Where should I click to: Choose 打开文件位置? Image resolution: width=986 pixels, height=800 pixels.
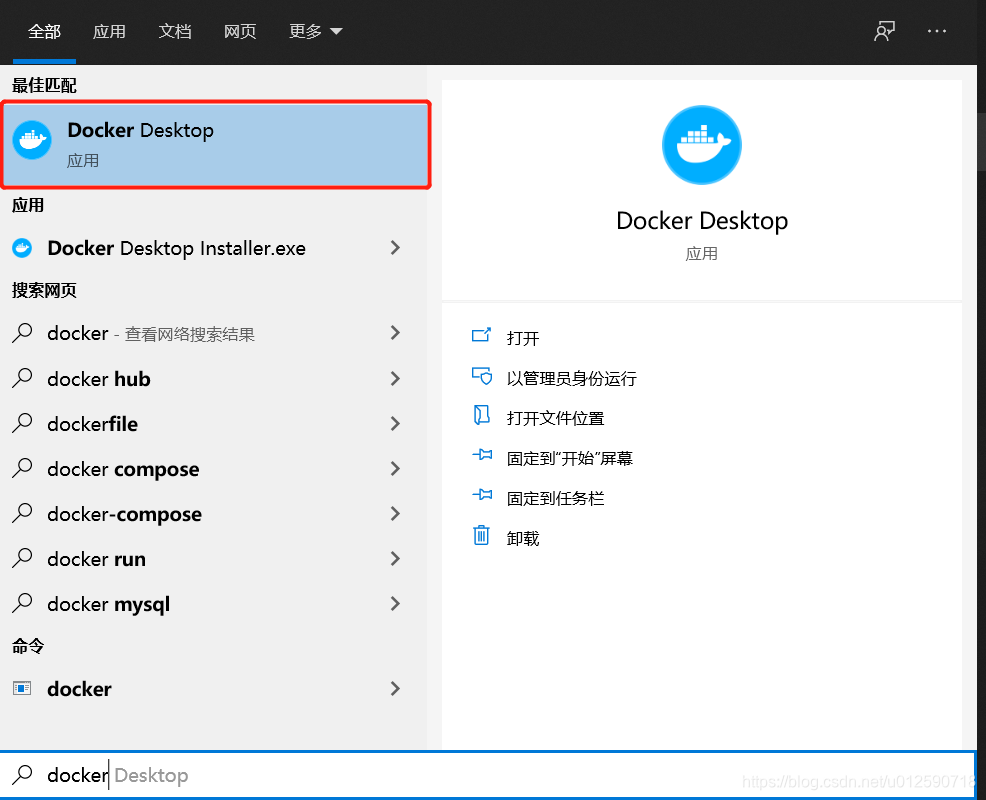point(555,419)
